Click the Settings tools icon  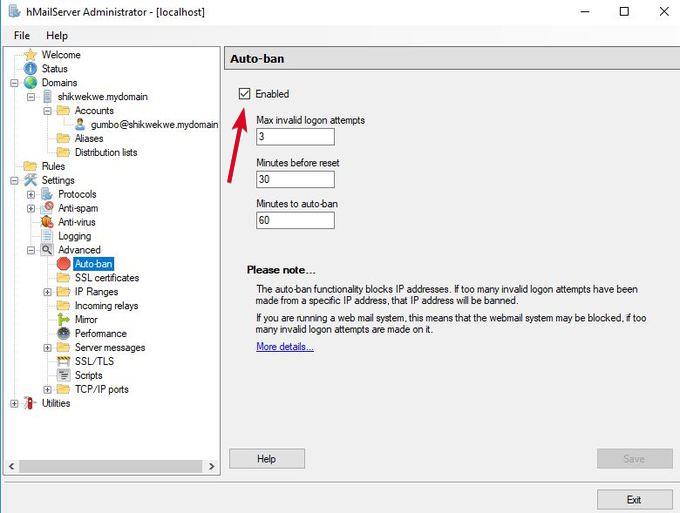coord(30,180)
